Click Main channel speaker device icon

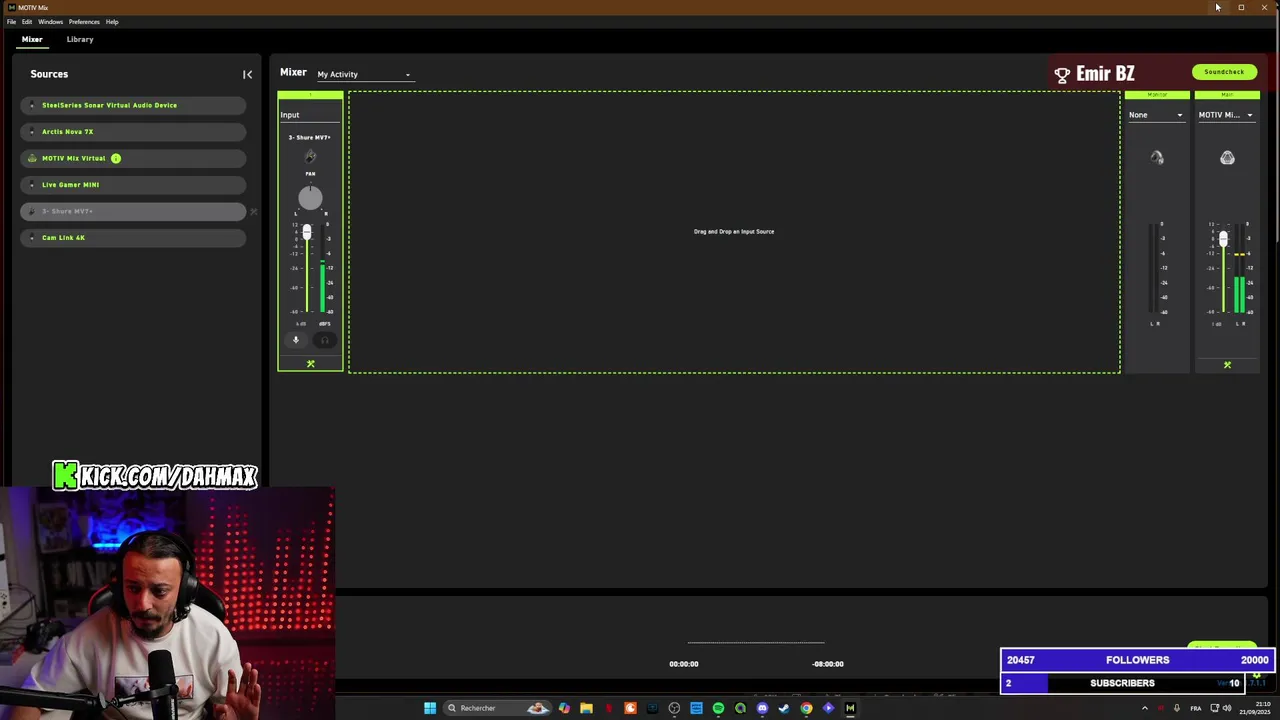coord(1227,158)
